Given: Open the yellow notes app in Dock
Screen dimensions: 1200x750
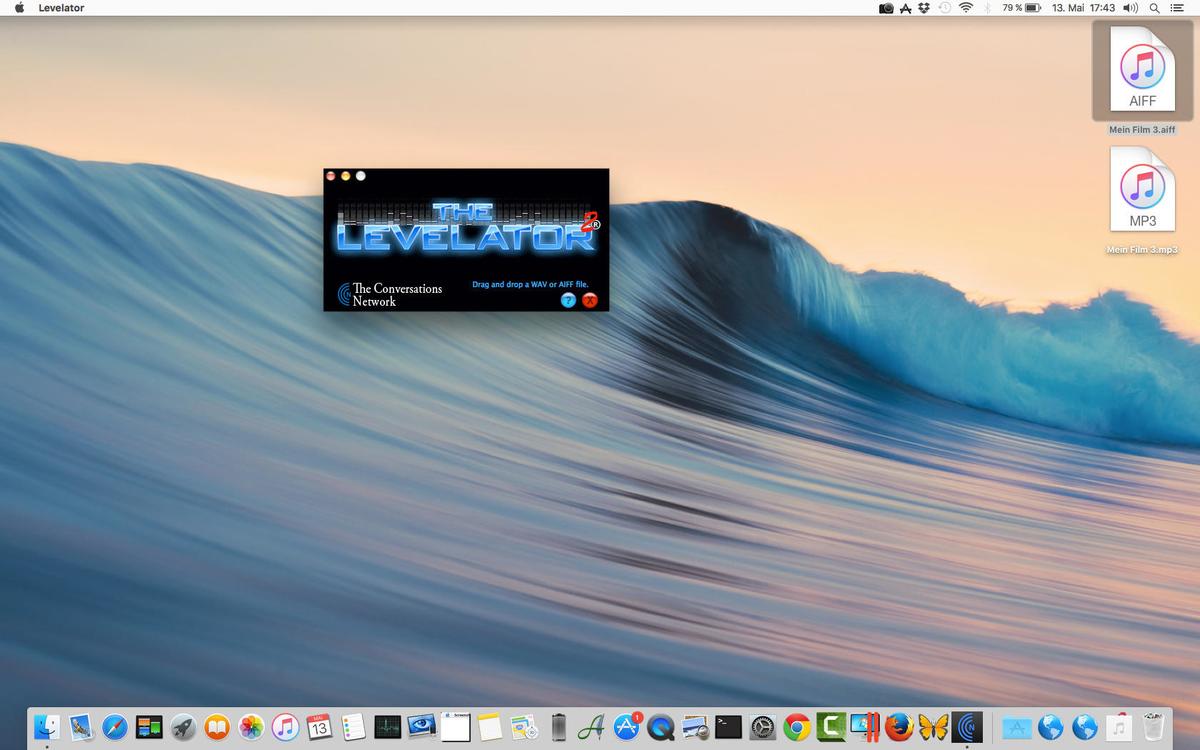Looking at the screenshot, I should (489, 727).
